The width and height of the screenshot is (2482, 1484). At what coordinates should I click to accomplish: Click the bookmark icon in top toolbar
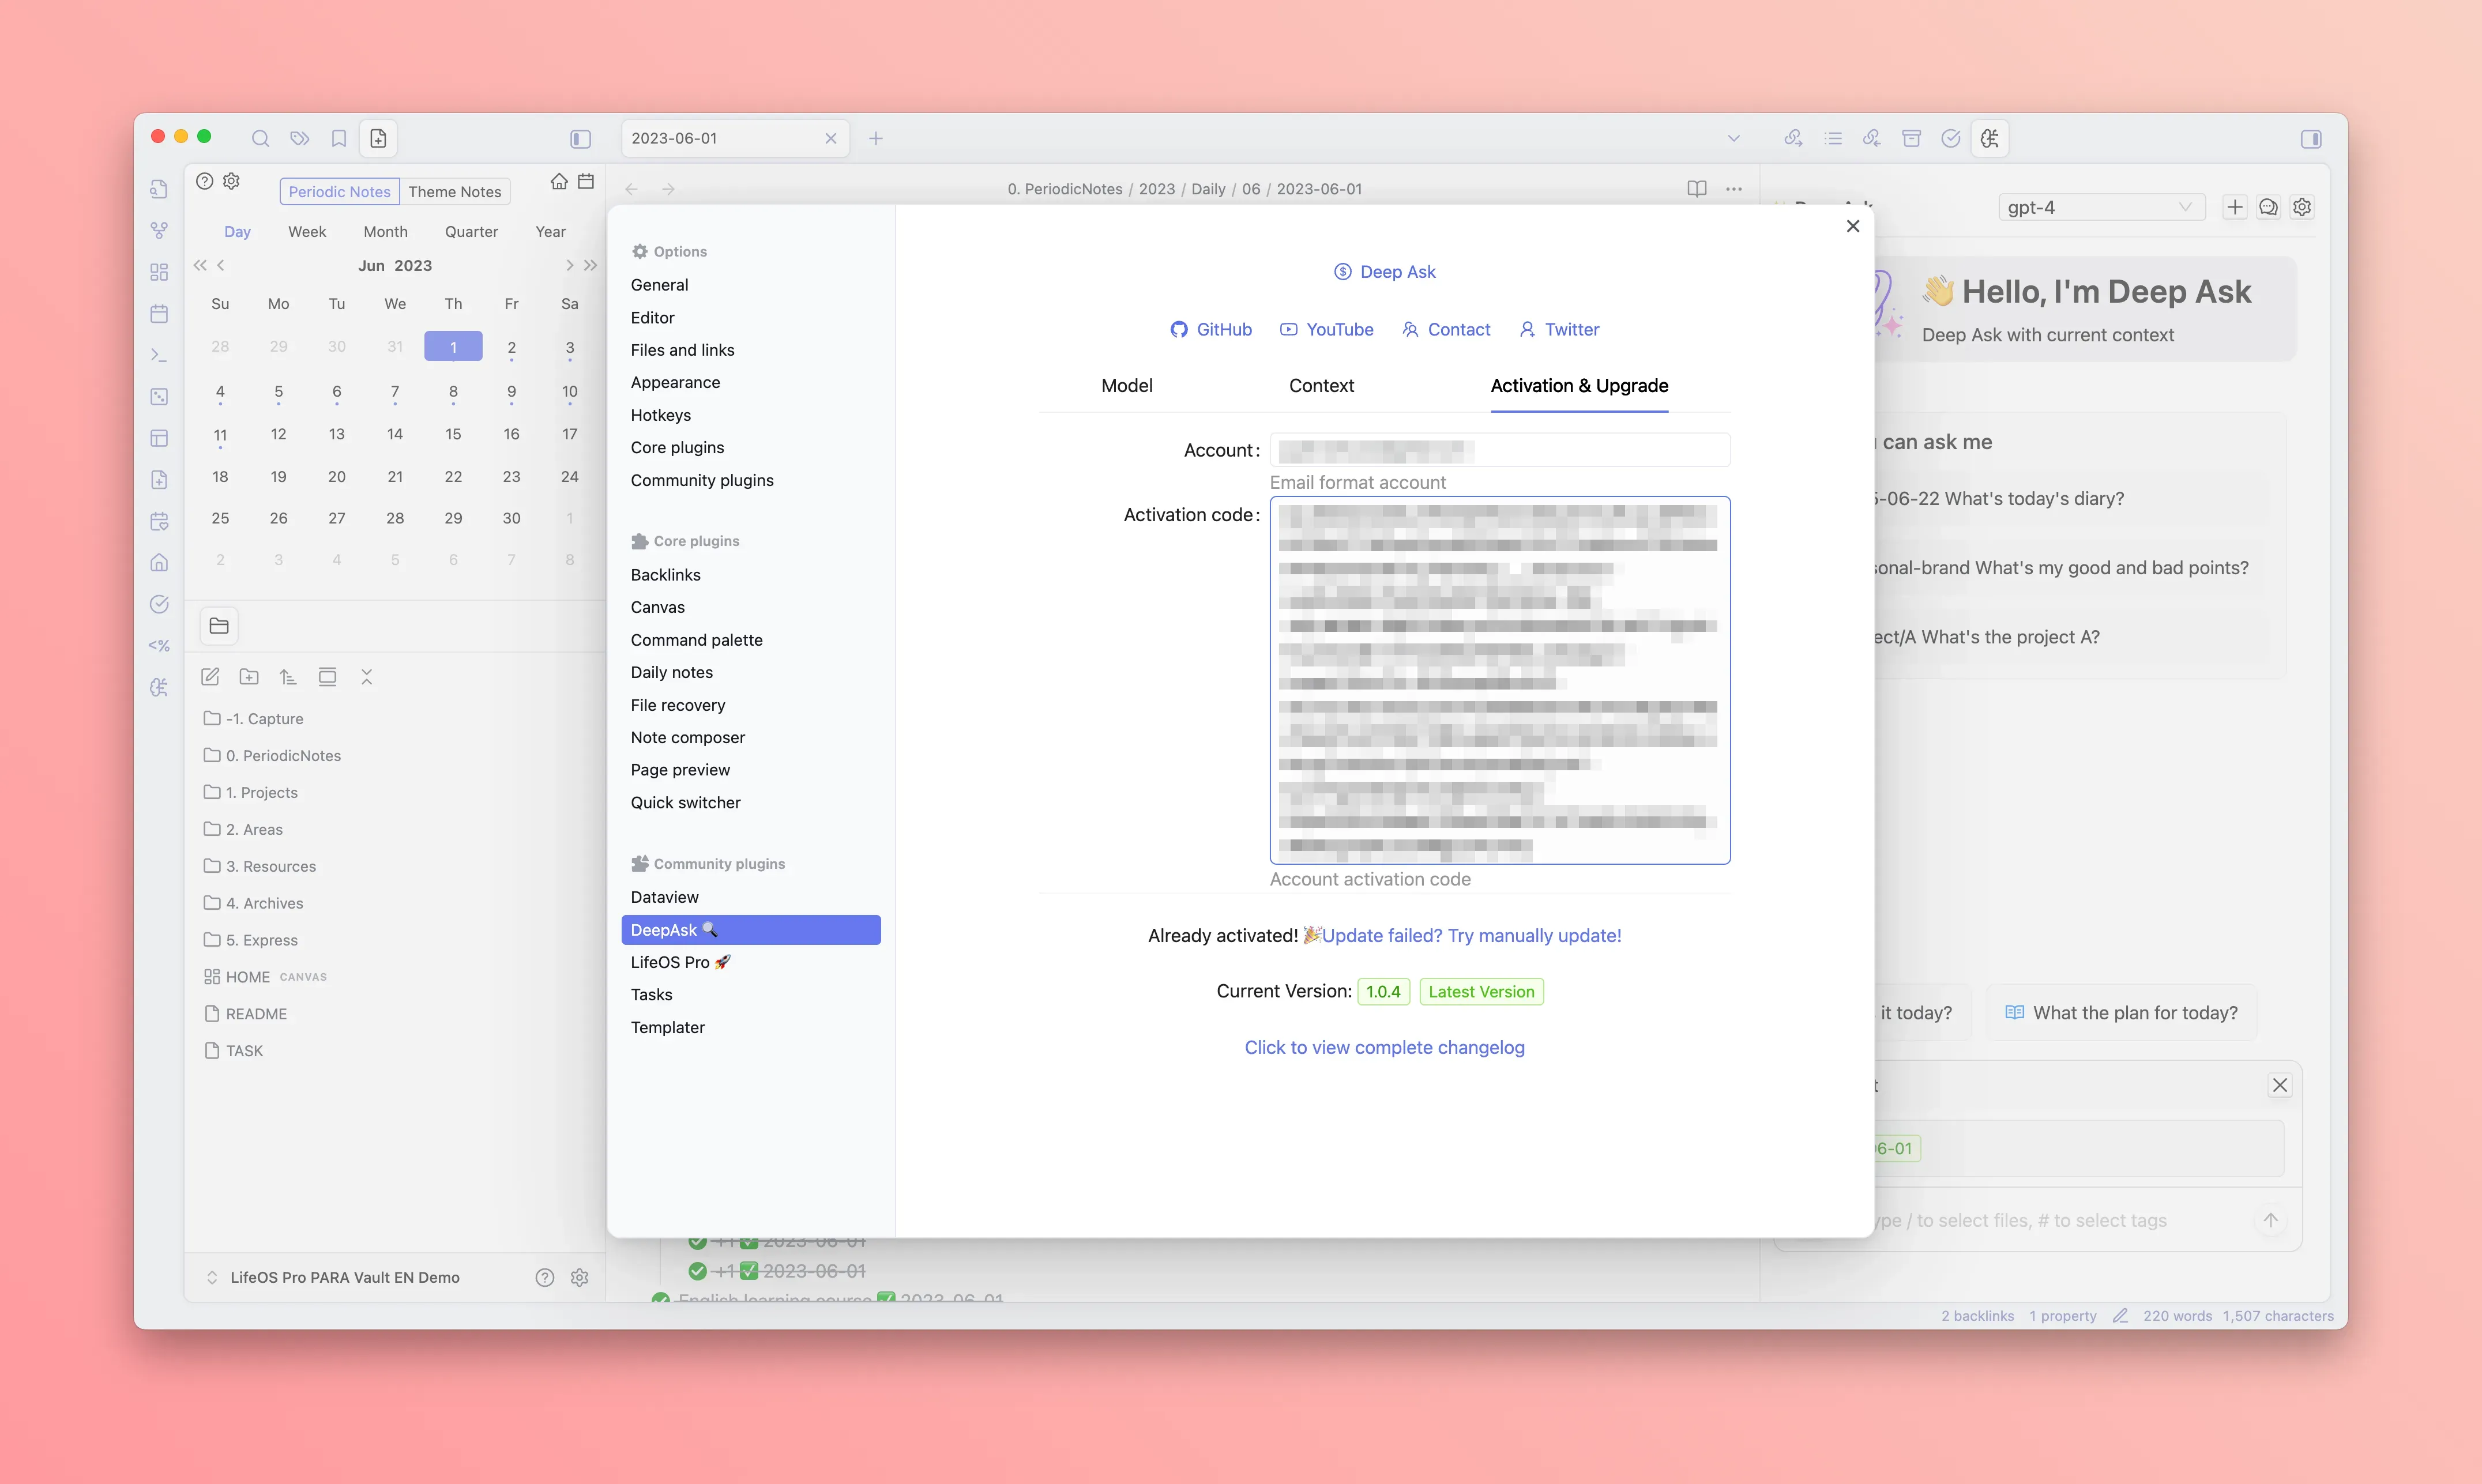(339, 138)
